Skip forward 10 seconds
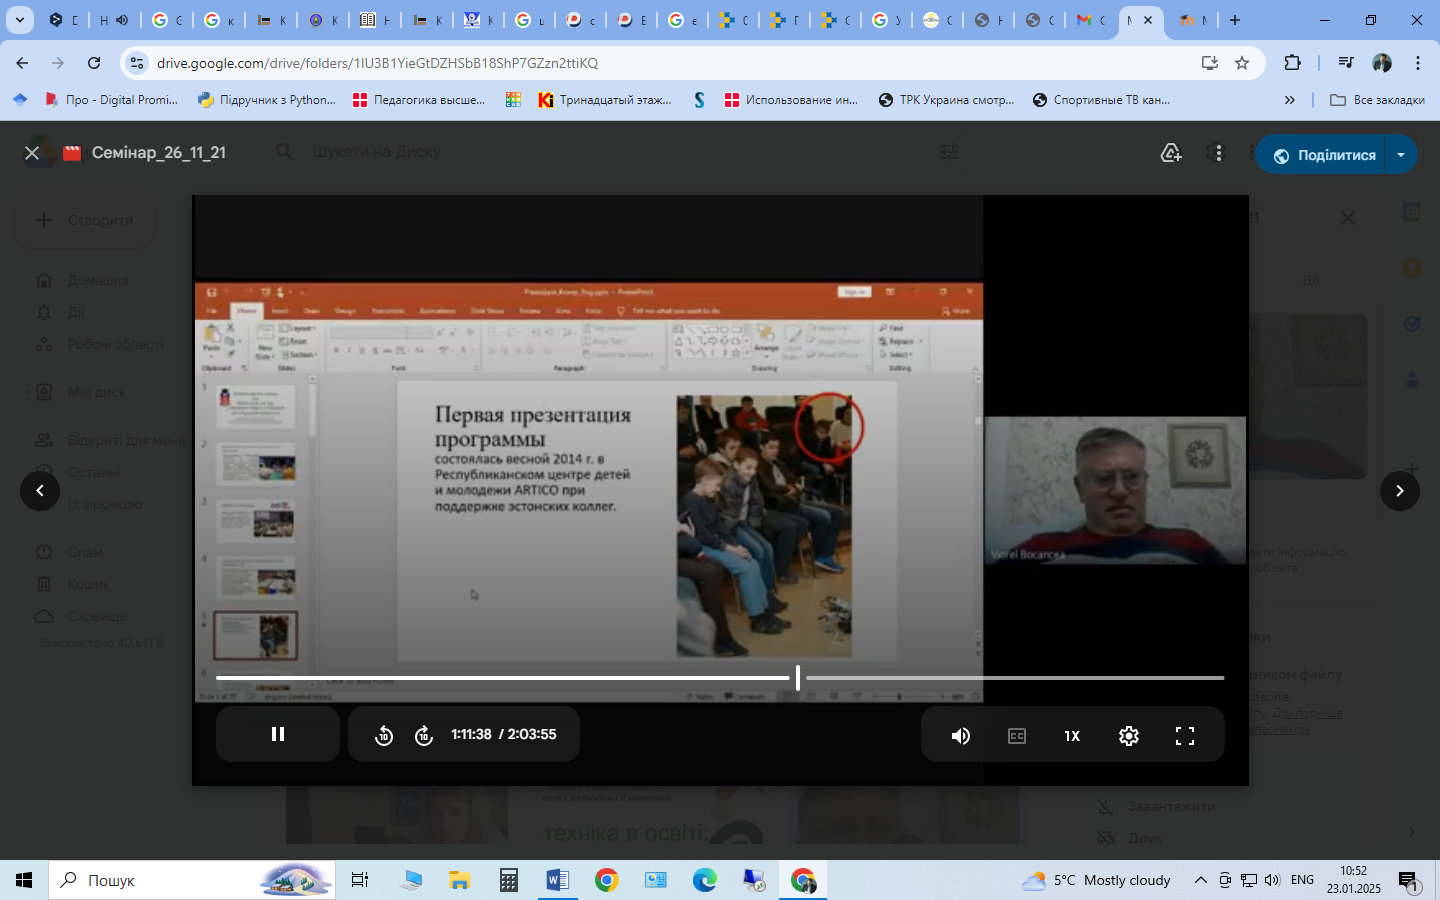The image size is (1440, 900). pos(424,736)
